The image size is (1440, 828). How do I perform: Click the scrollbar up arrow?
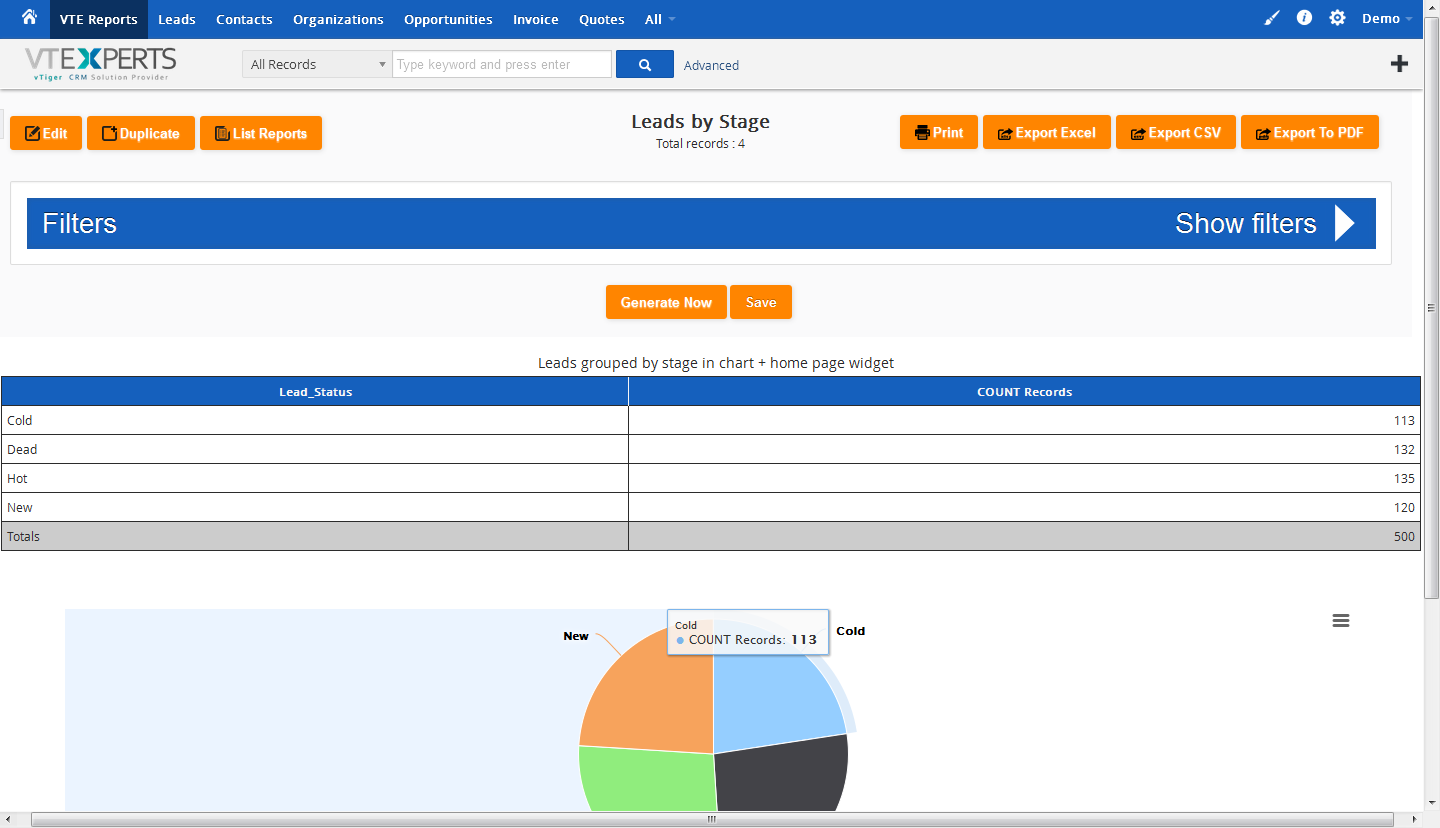1431,8
